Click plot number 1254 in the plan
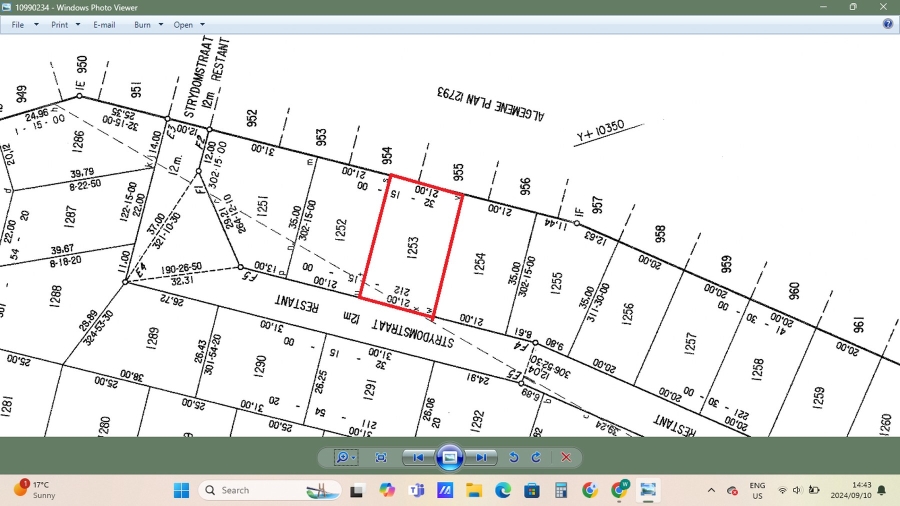900x506 pixels. [x=479, y=264]
